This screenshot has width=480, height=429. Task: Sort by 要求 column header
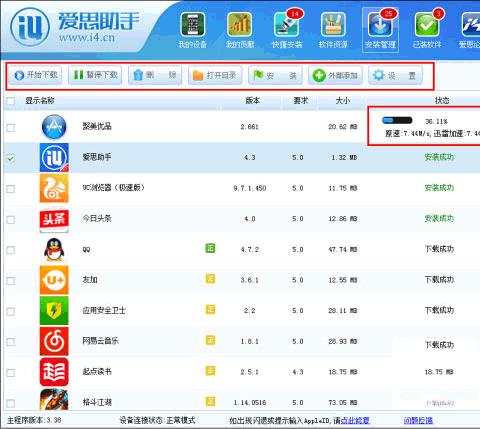300,101
